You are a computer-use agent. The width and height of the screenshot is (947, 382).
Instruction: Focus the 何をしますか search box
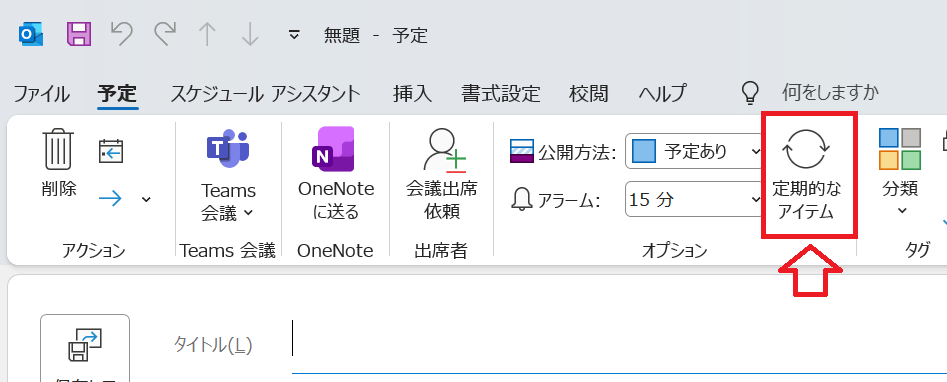830,93
